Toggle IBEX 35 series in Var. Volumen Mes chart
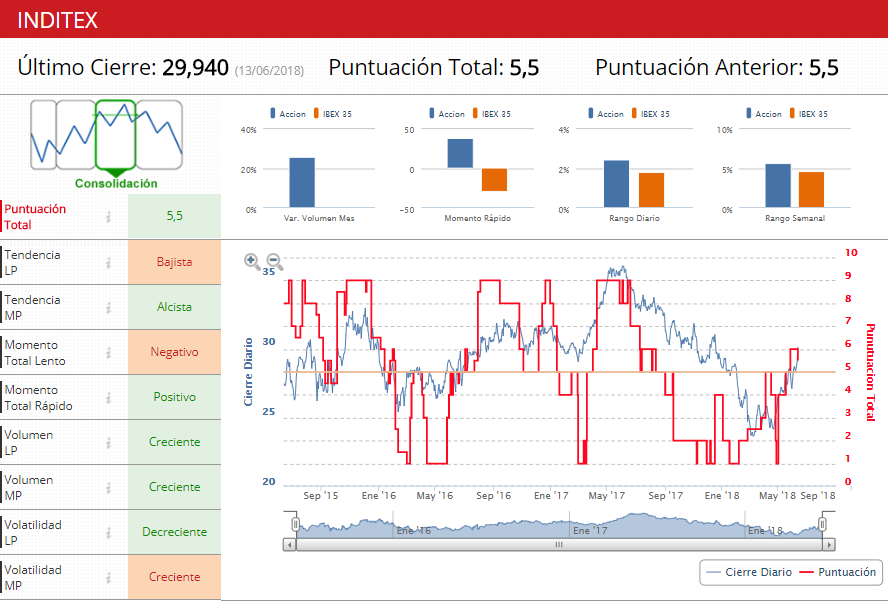Image resolution: width=889 pixels, height=602 pixels. [x=333, y=114]
